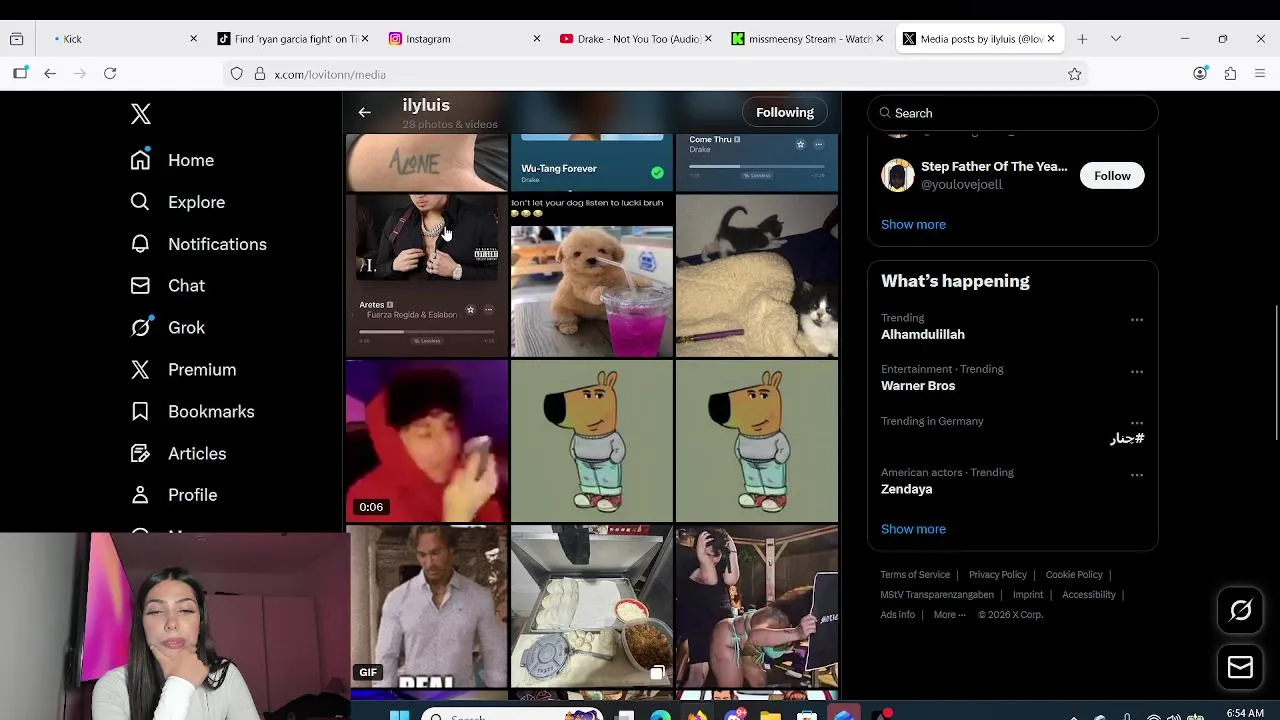The width and height of the screenshot is (1280, 720).
Task: Click the site security shield icon
Action: click(x=237, y=74)
